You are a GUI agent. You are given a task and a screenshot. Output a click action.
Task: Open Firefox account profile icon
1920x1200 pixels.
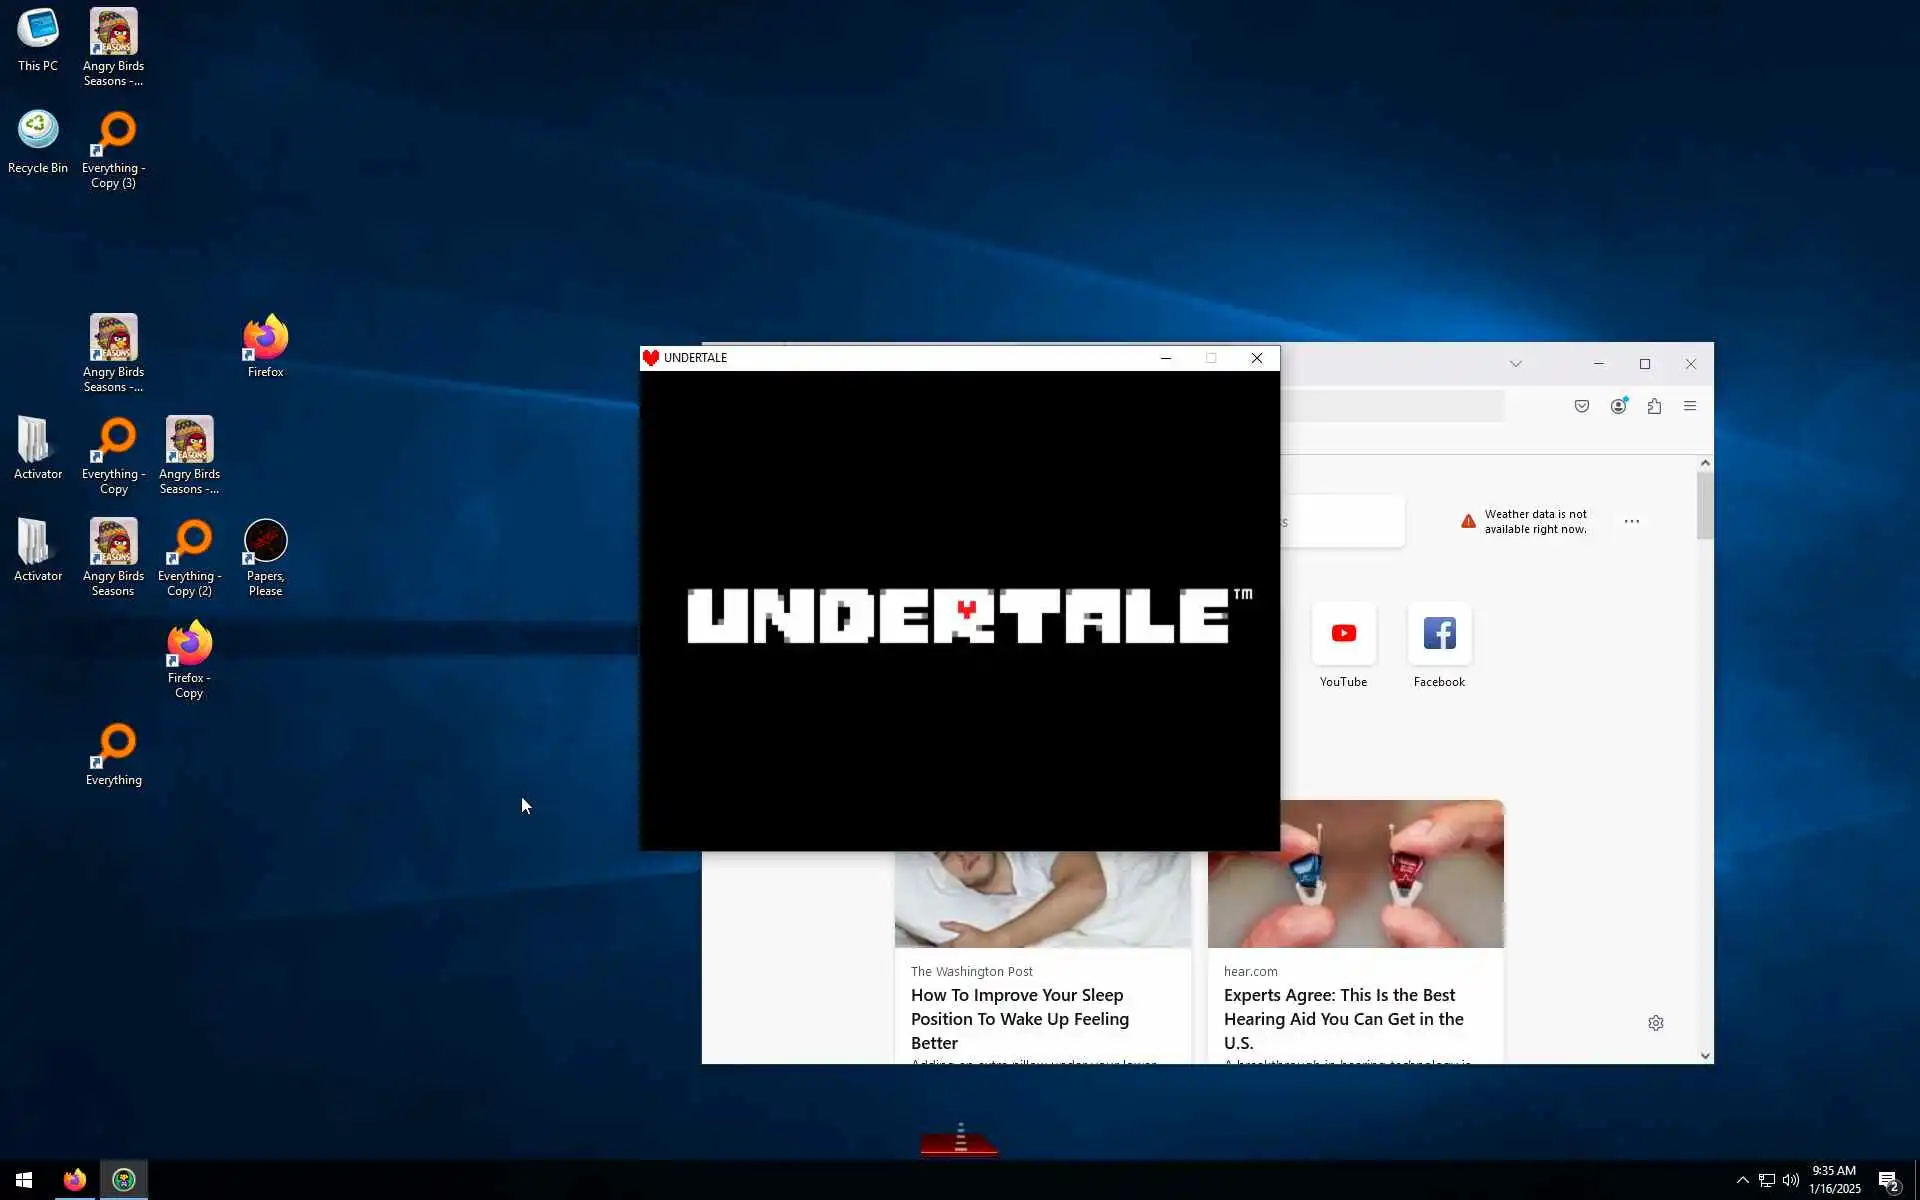[1618, 406]
